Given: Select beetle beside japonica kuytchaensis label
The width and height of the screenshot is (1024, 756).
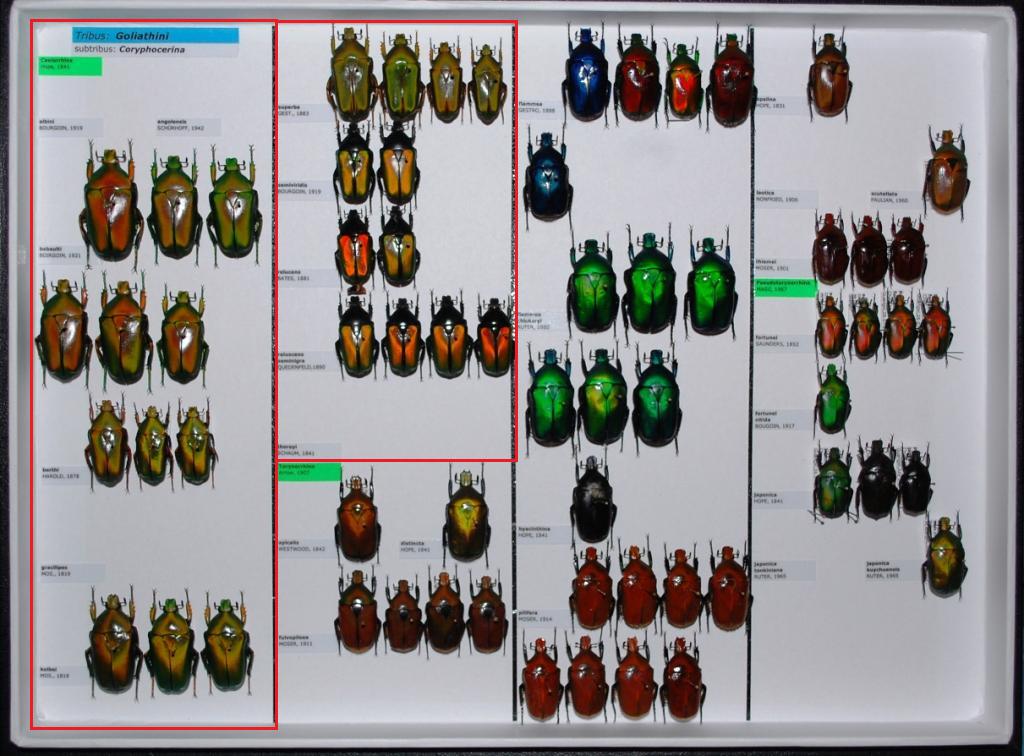Looking at the screenshot, I should click(944, 557).
